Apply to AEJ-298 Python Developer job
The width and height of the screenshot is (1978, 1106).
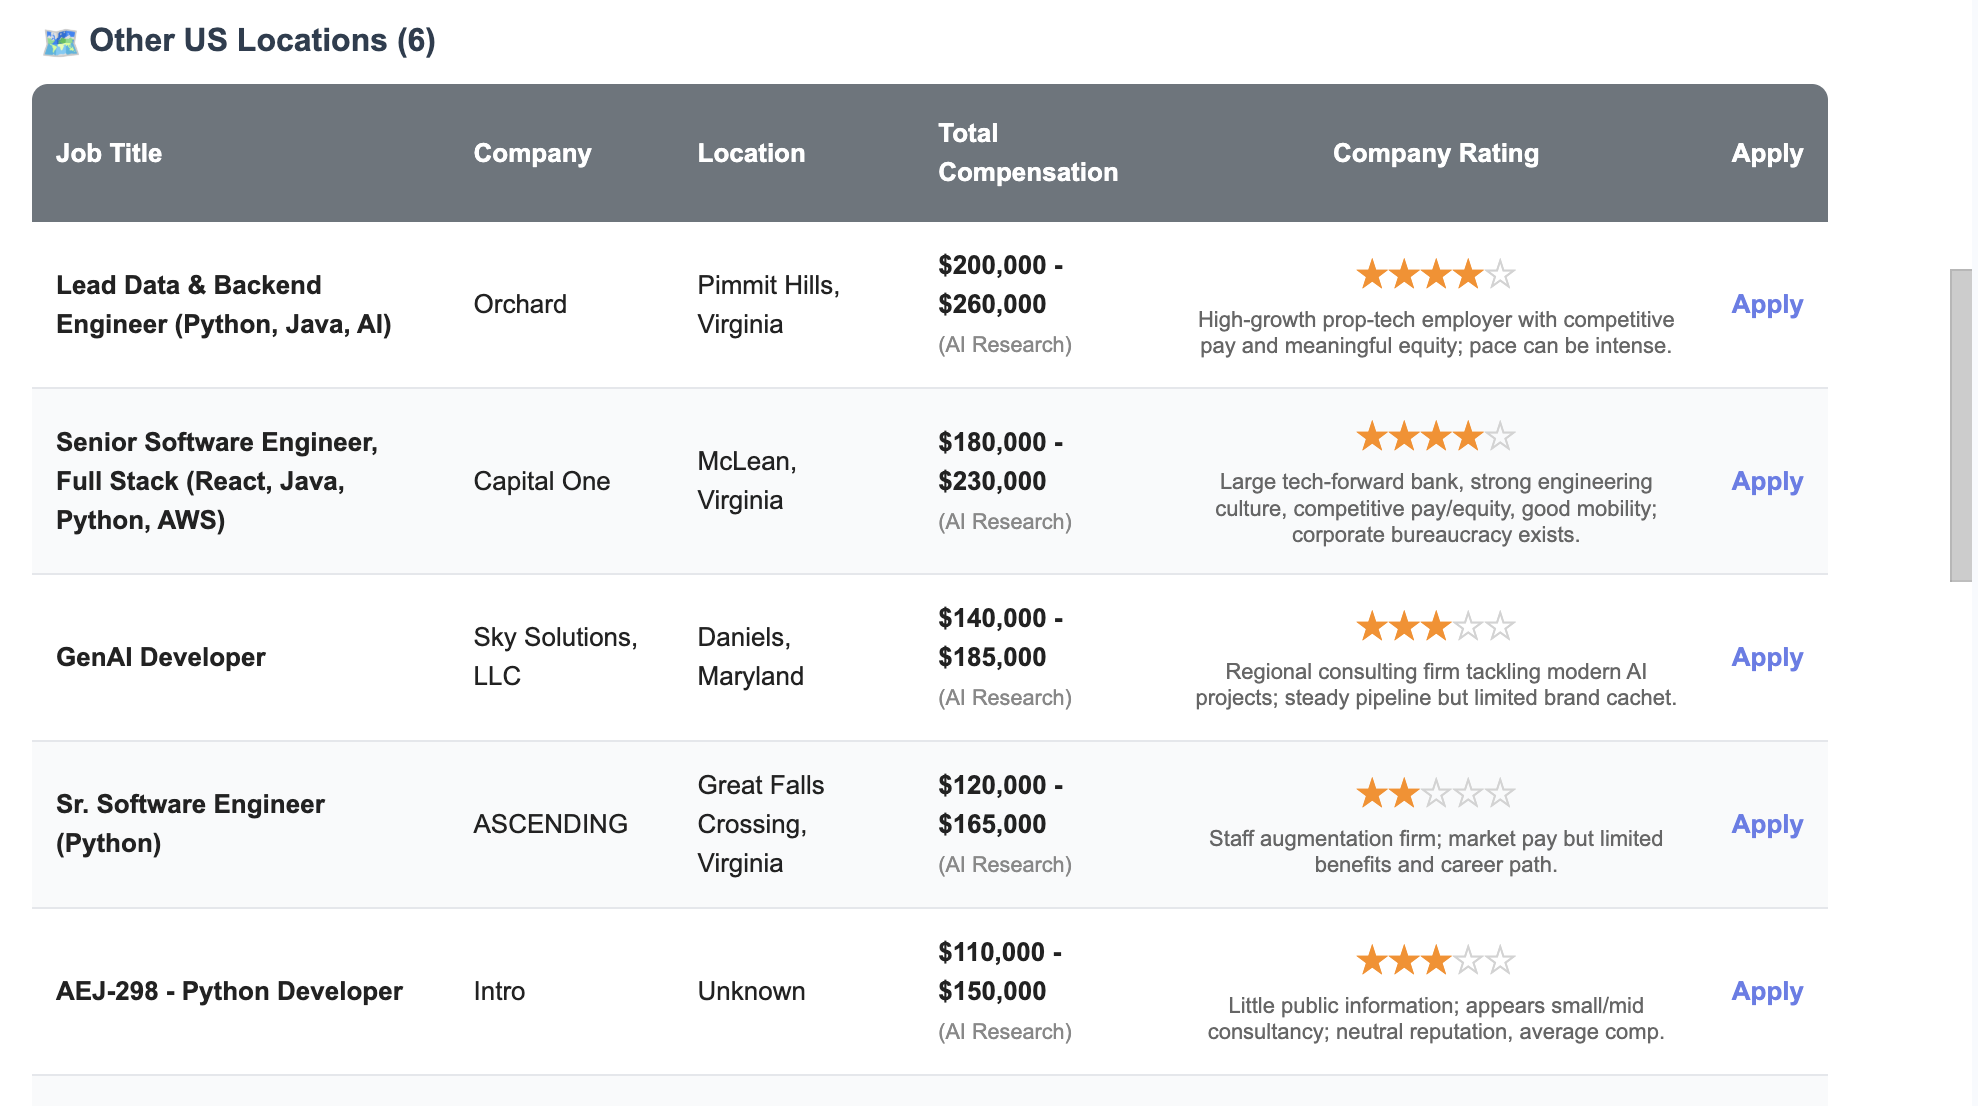pyautogui.click(x=1767, y=992)
